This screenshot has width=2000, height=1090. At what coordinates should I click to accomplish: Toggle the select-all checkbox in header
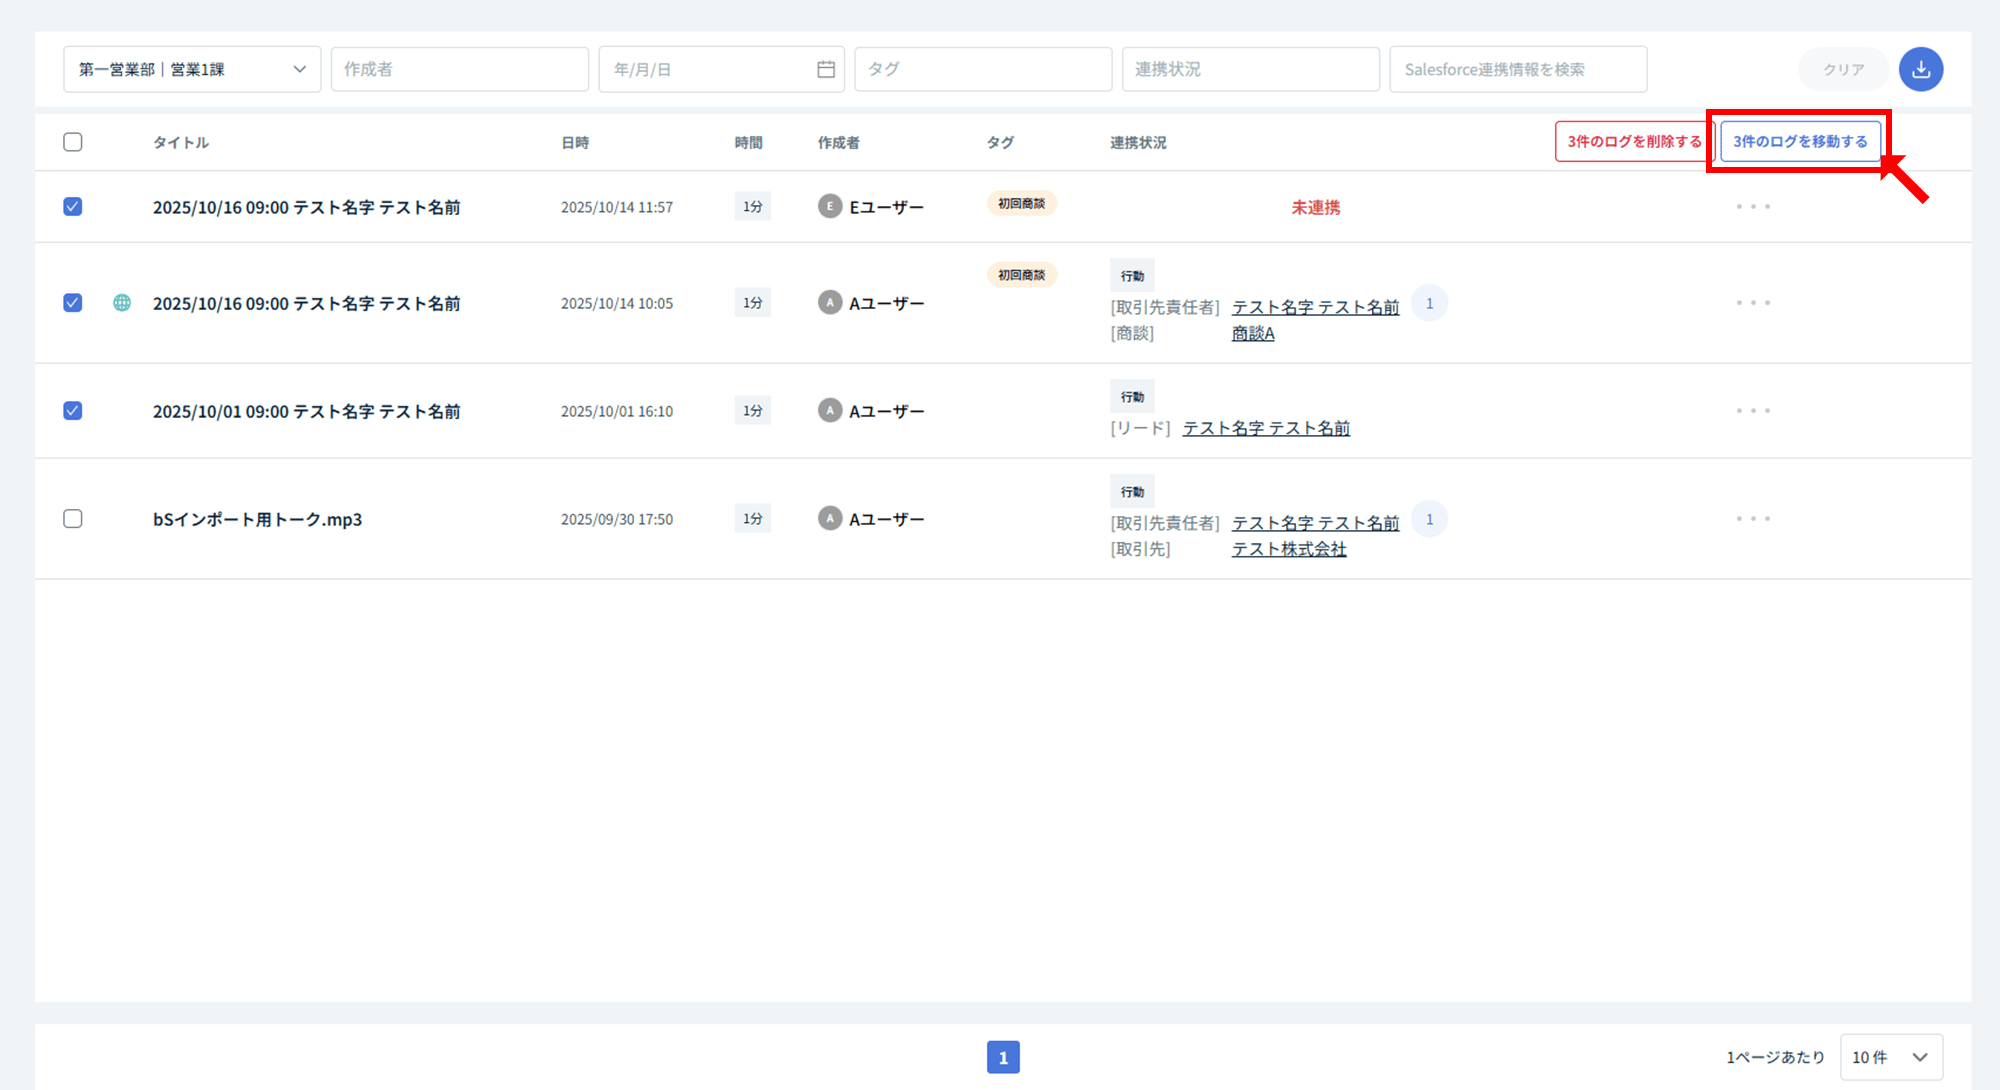73,142
